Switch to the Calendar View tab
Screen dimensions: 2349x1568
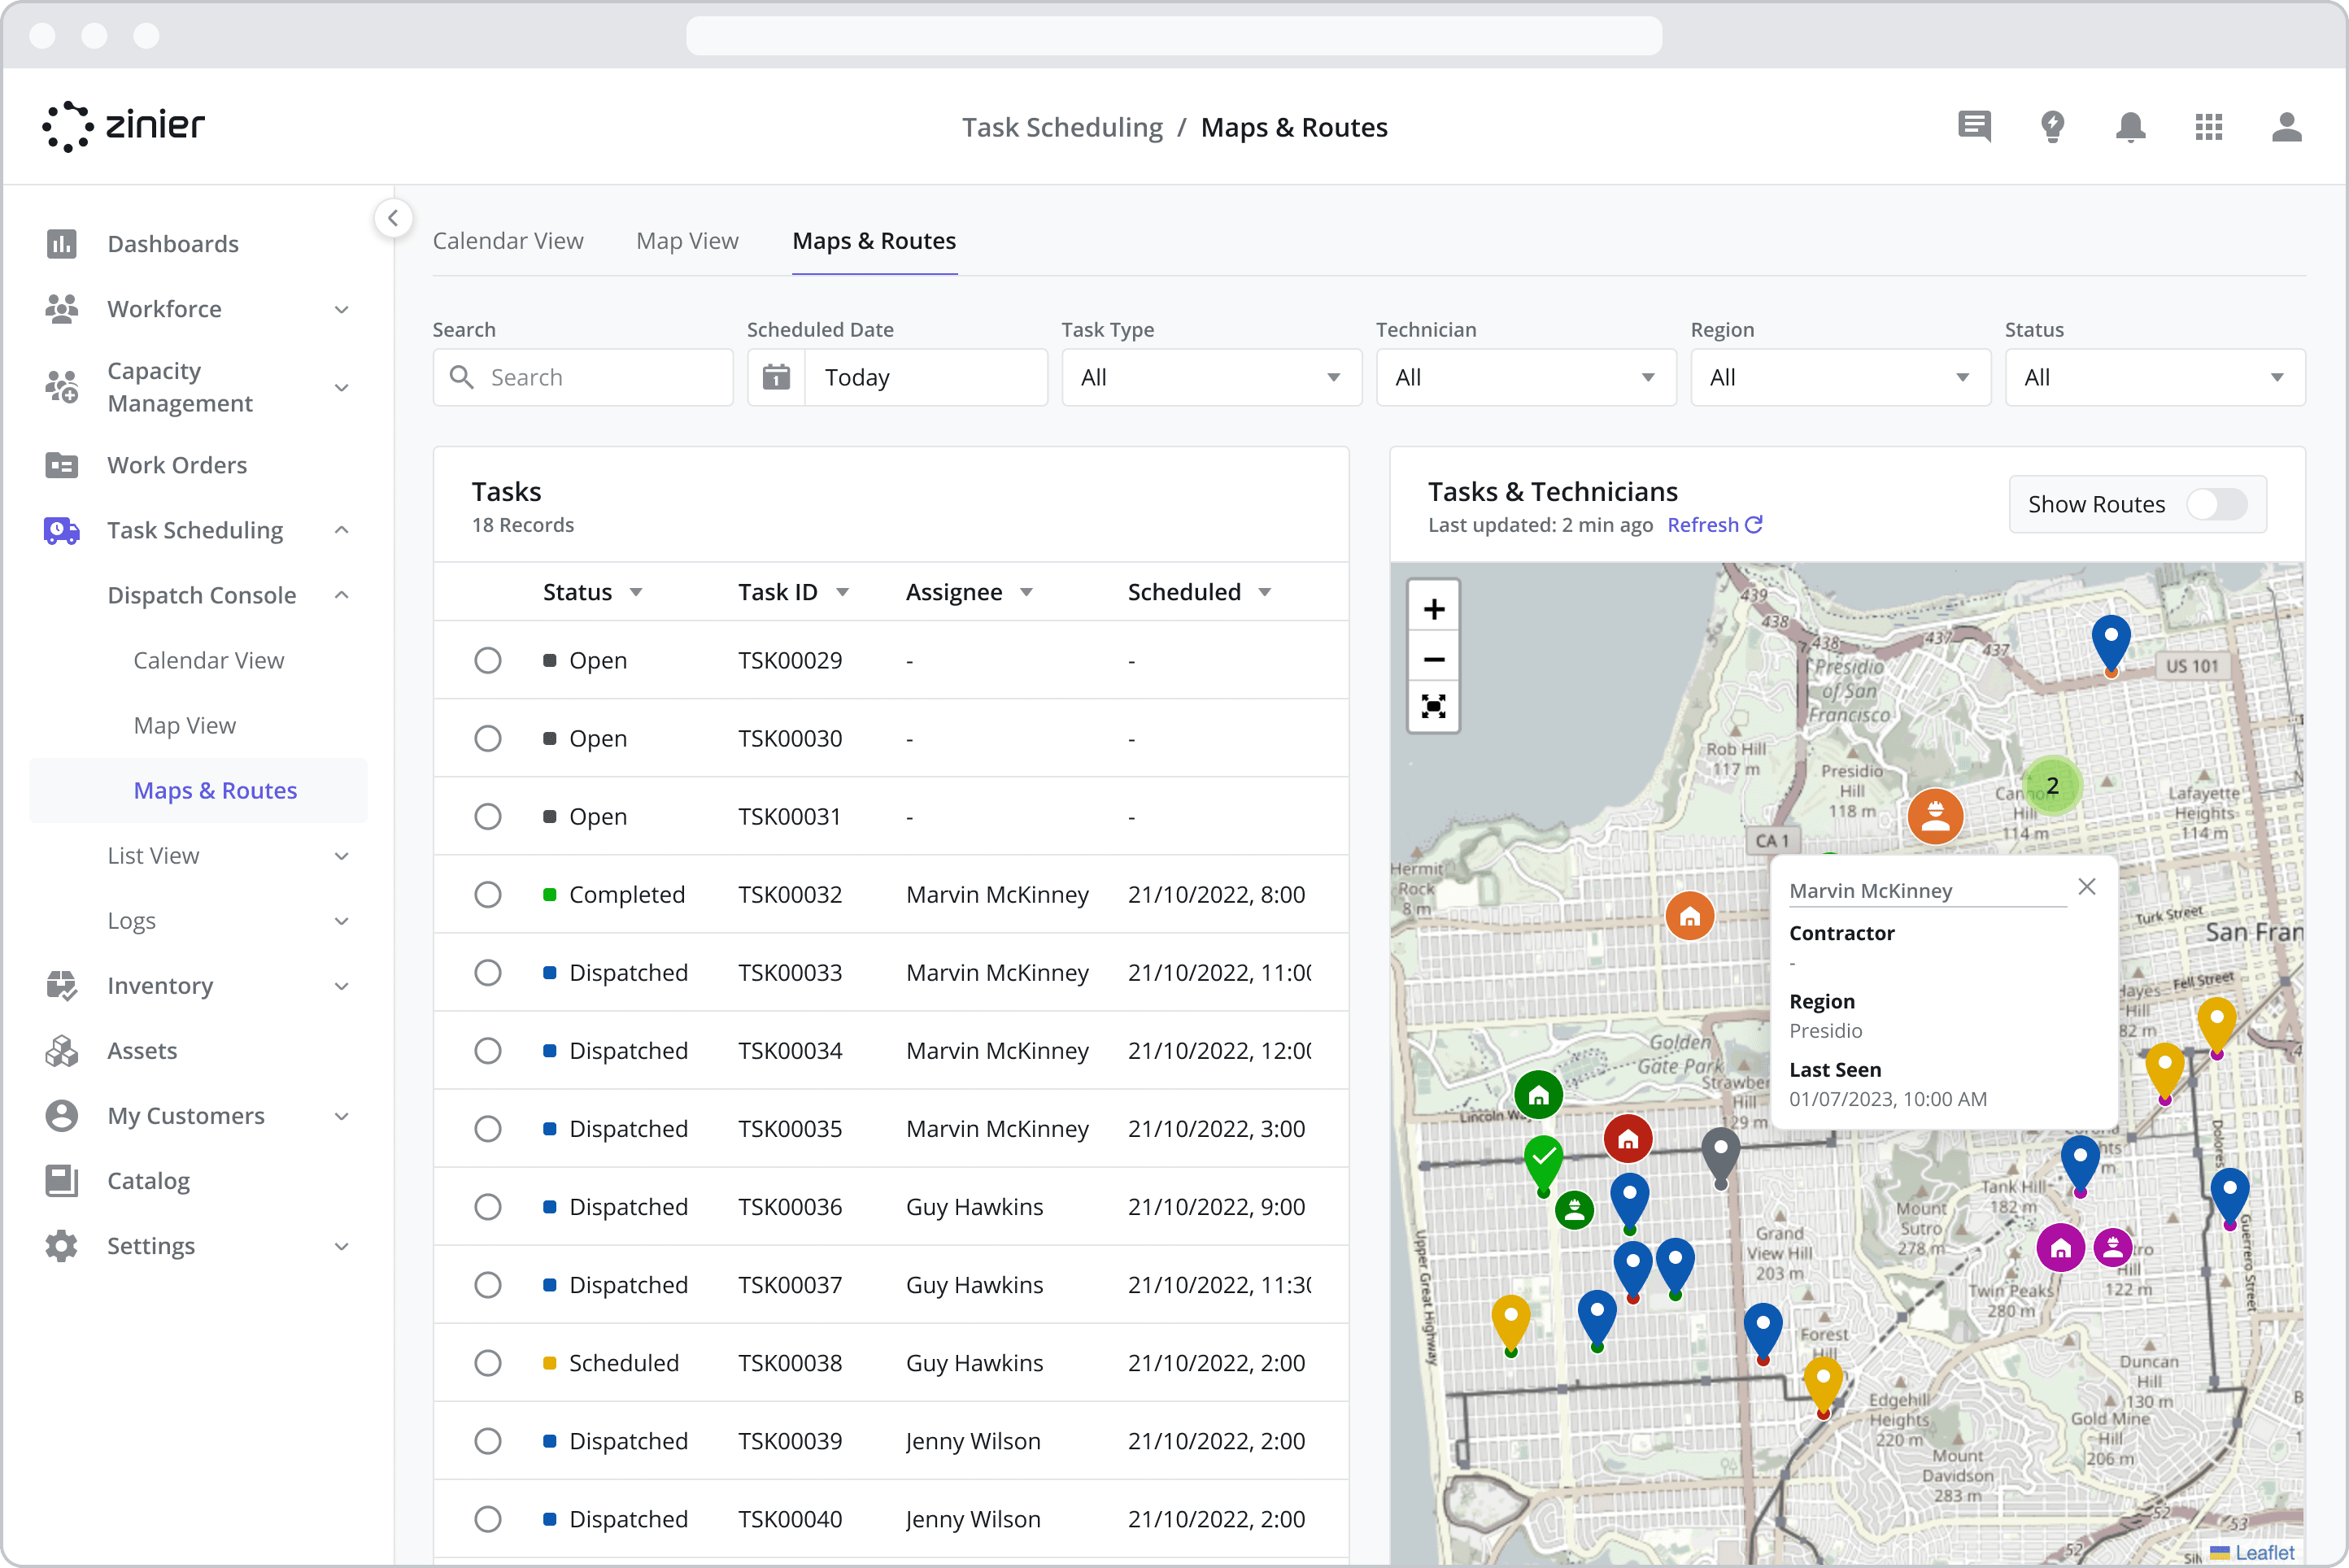pyautogui.click(x=507, y=241)
